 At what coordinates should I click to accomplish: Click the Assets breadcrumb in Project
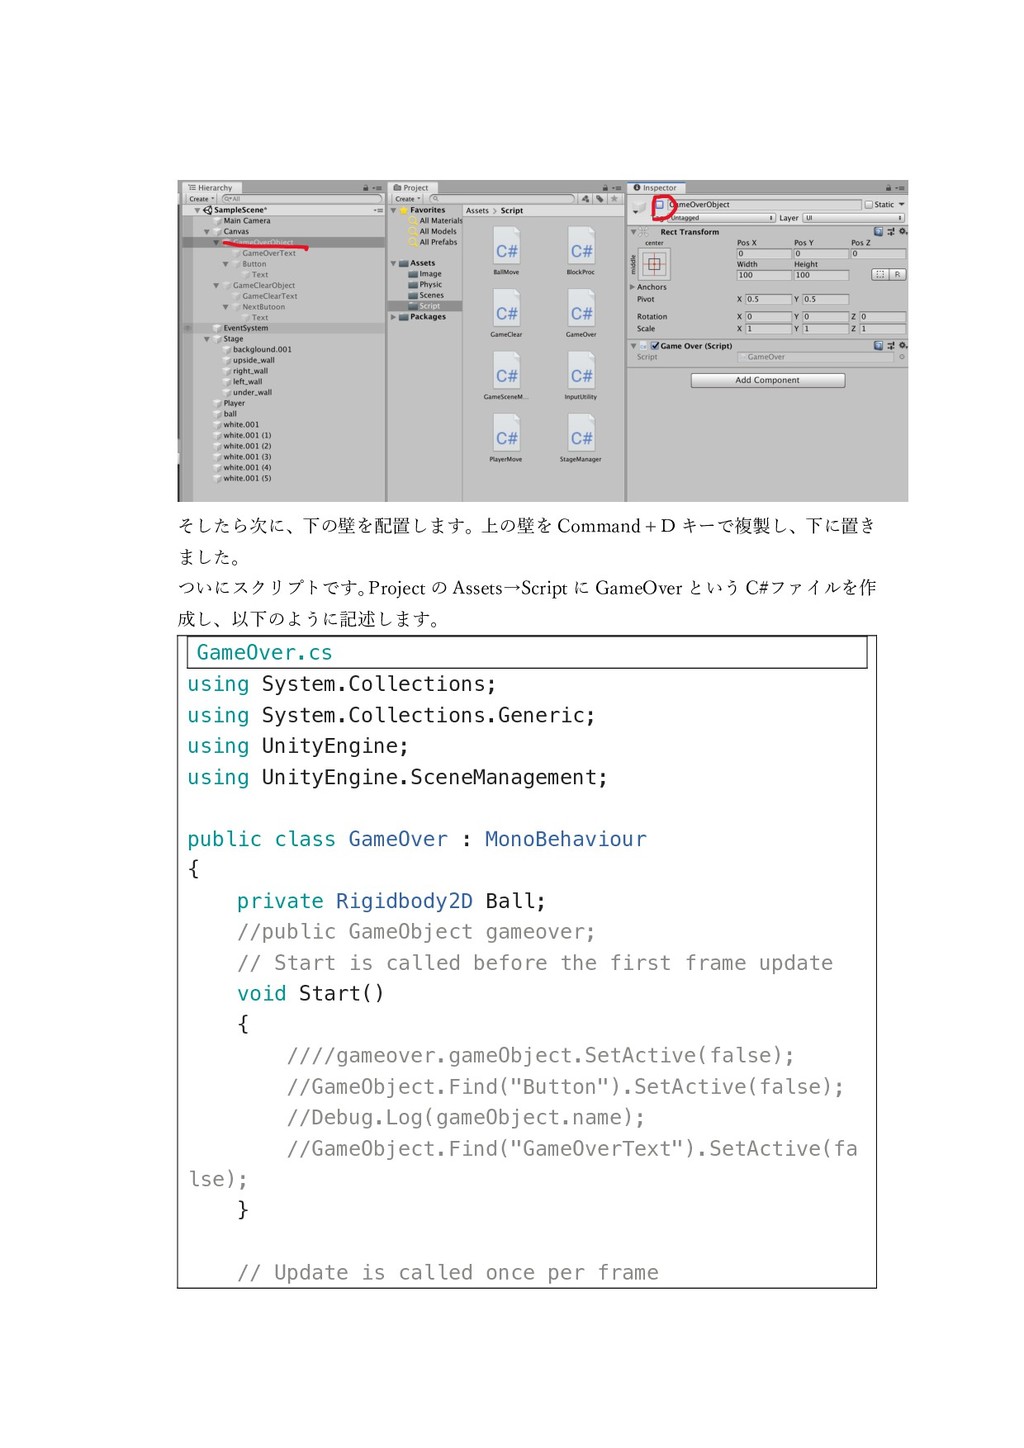tap(477, 210)
